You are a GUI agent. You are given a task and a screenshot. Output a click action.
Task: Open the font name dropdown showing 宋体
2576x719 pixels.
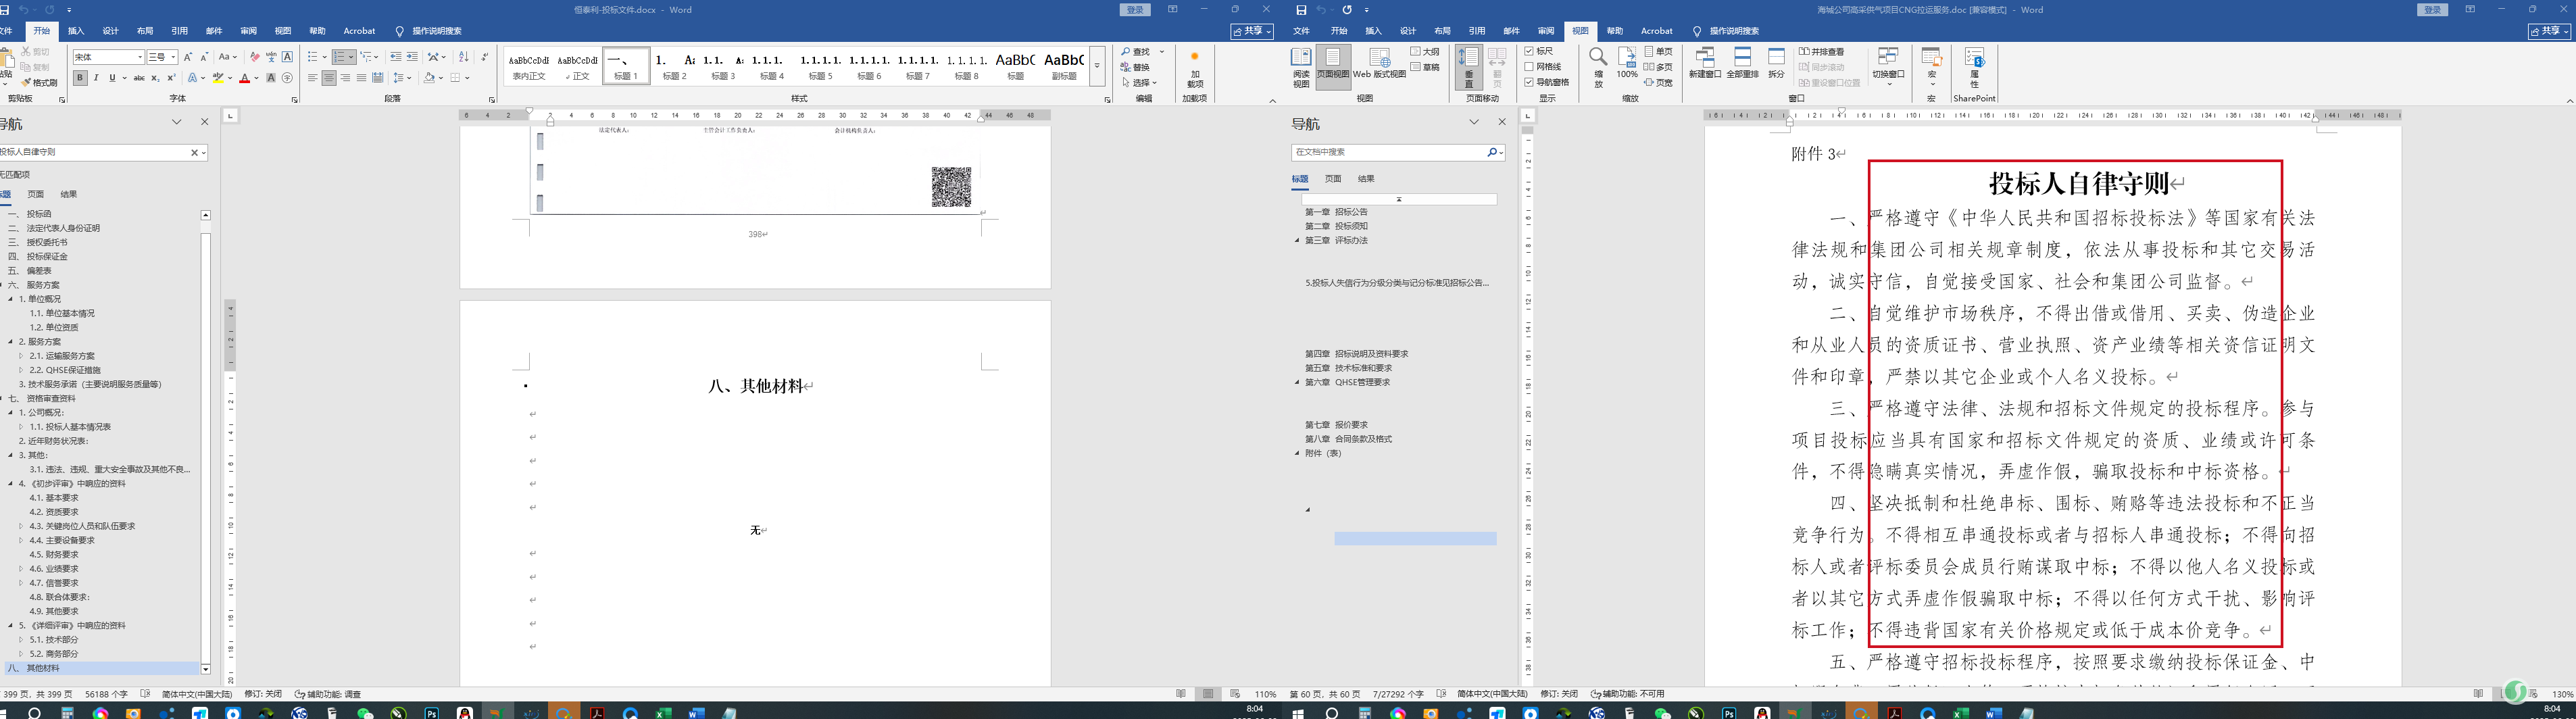pos(107,57)
